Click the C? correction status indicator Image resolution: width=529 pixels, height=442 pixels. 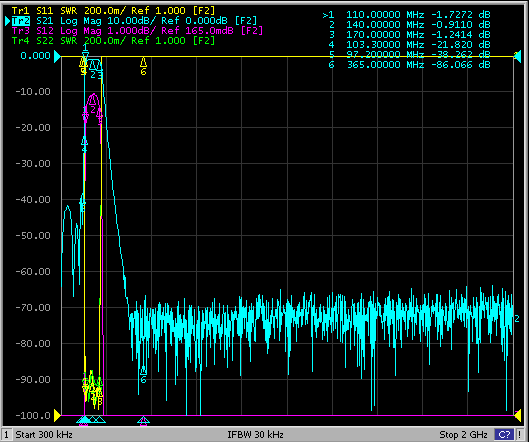point(504,435)
